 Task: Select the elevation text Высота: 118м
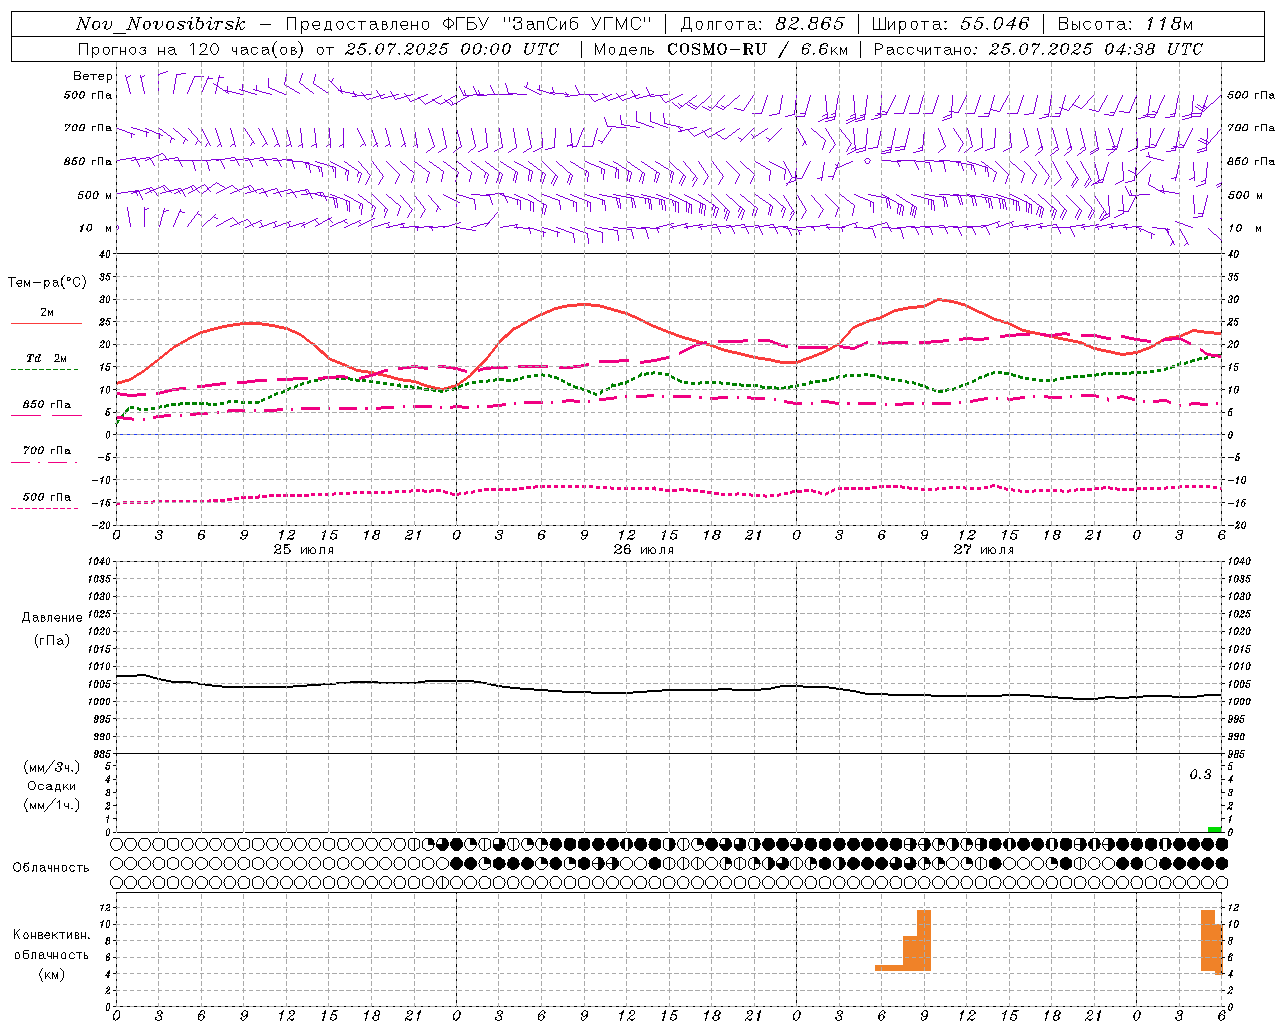tap(1125, 24)
